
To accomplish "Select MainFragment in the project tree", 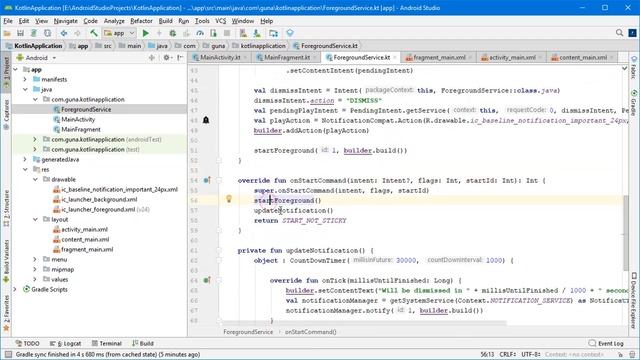I will click(x=81, y=129).
